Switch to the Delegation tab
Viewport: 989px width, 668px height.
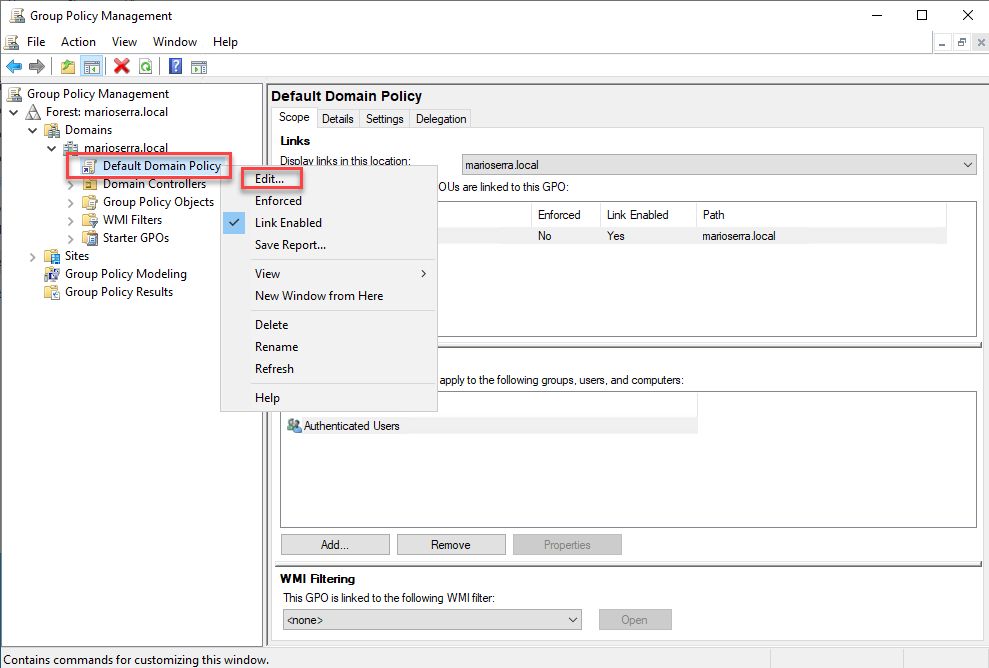click(441, 119)
